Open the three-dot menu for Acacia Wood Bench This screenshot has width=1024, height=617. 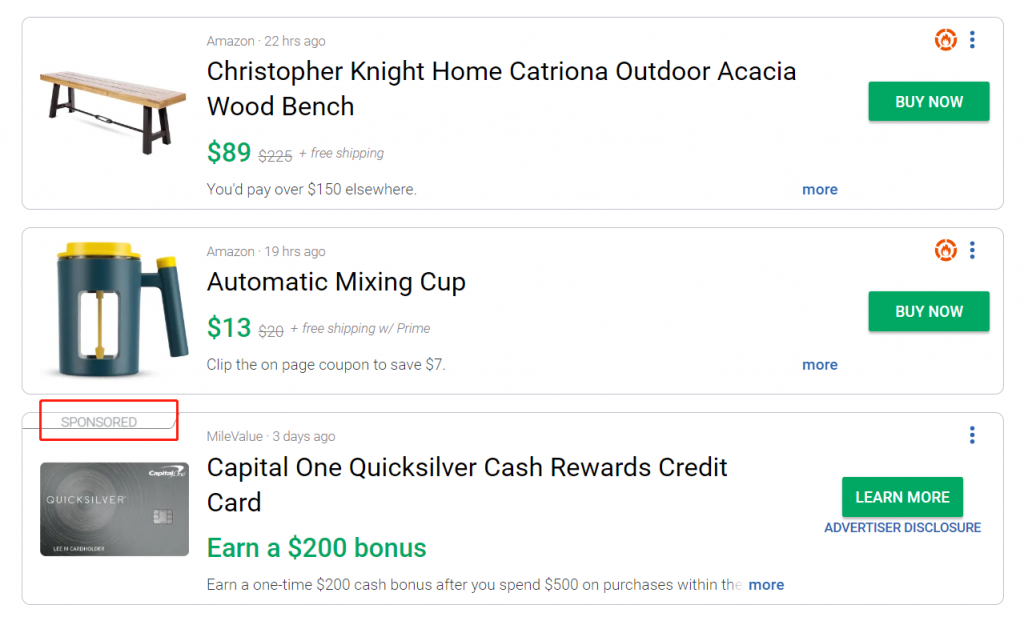(972, 40)
